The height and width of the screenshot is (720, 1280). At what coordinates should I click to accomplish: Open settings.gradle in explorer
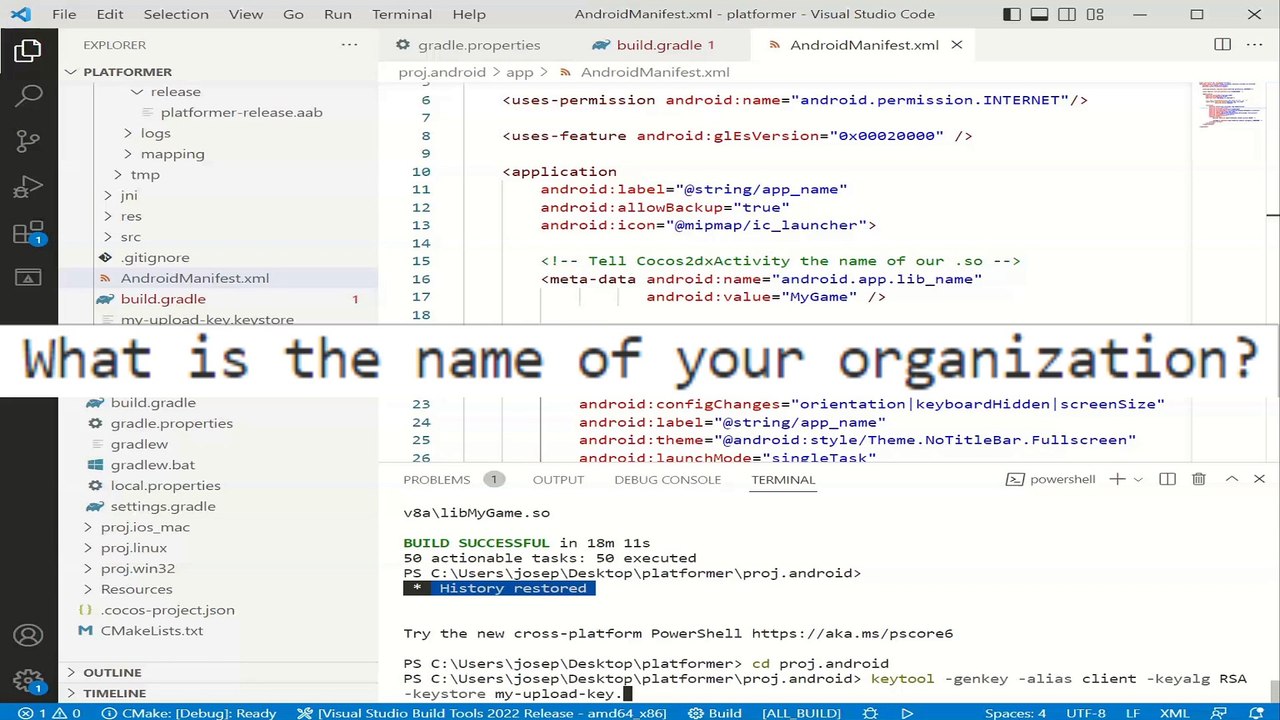162,506
